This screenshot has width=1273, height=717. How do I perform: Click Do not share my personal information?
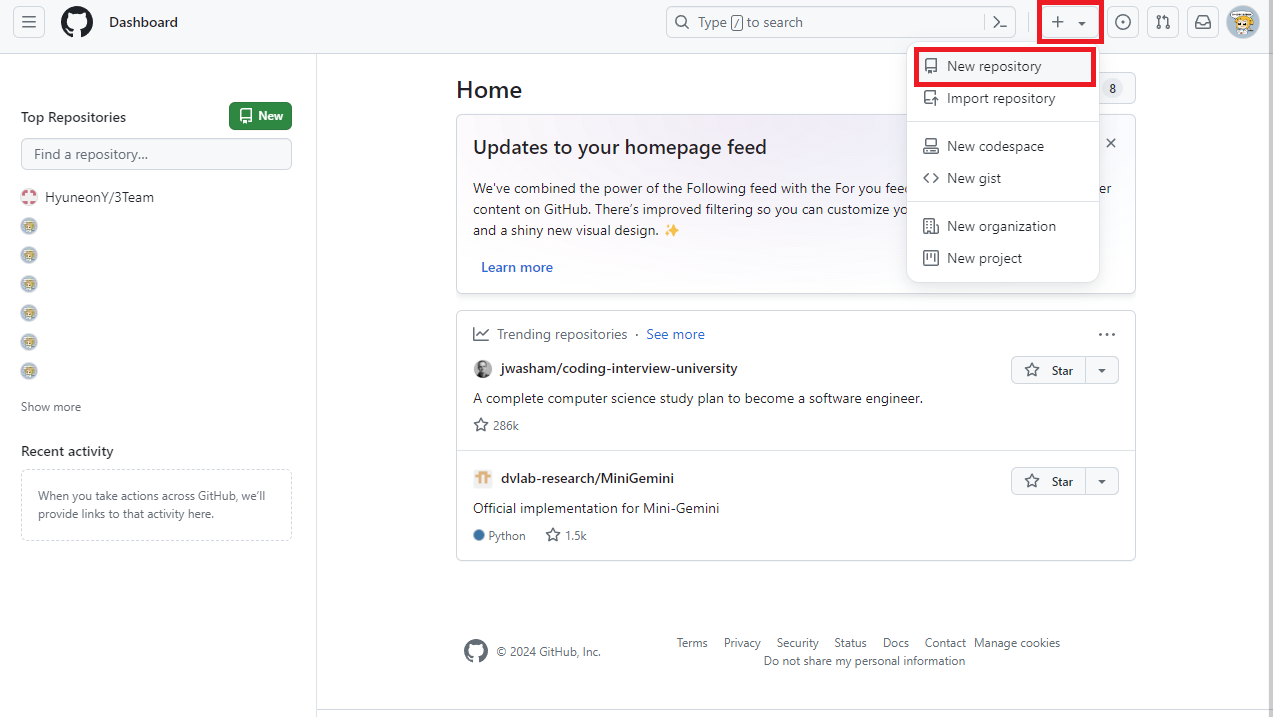tap(864, 661)
